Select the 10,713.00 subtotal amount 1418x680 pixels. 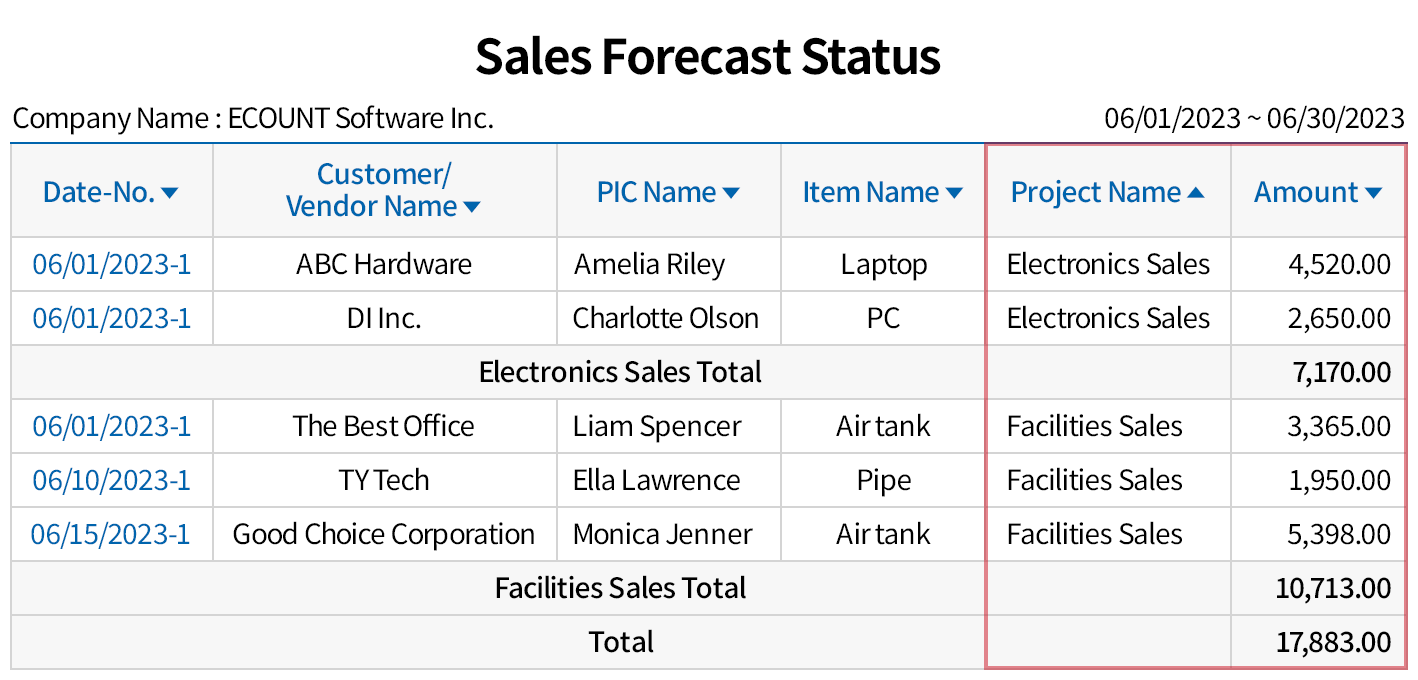click(x=1333, y=588)
